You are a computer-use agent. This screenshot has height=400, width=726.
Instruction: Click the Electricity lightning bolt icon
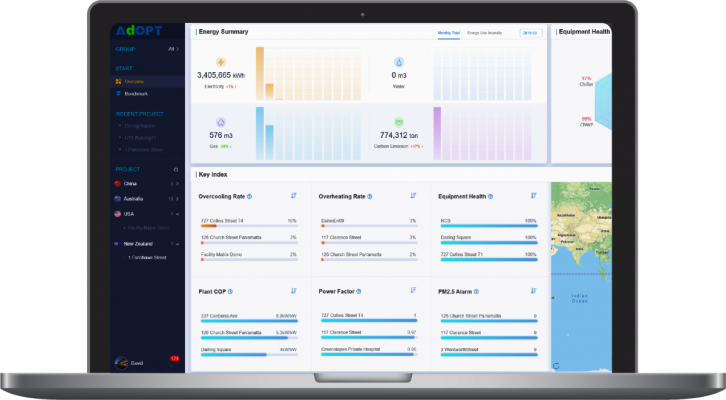pos(221,62)
